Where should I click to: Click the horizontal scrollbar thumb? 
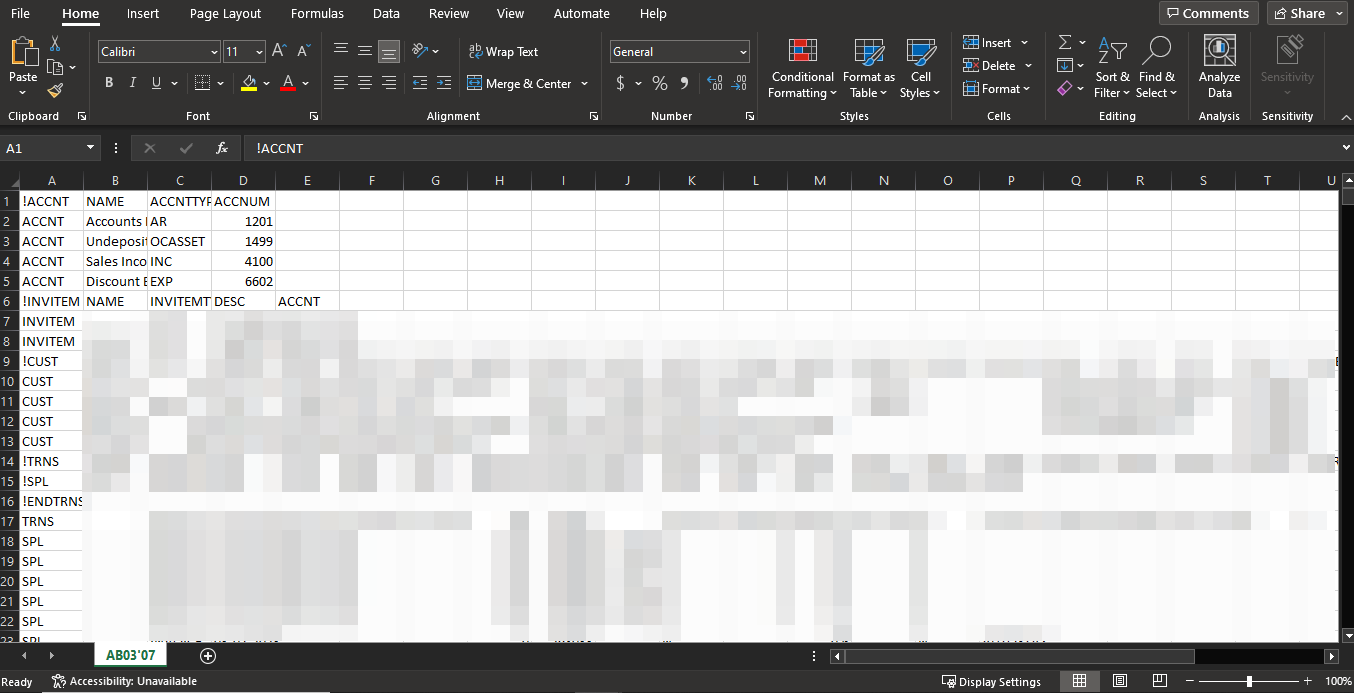[x=1019, y=656]
